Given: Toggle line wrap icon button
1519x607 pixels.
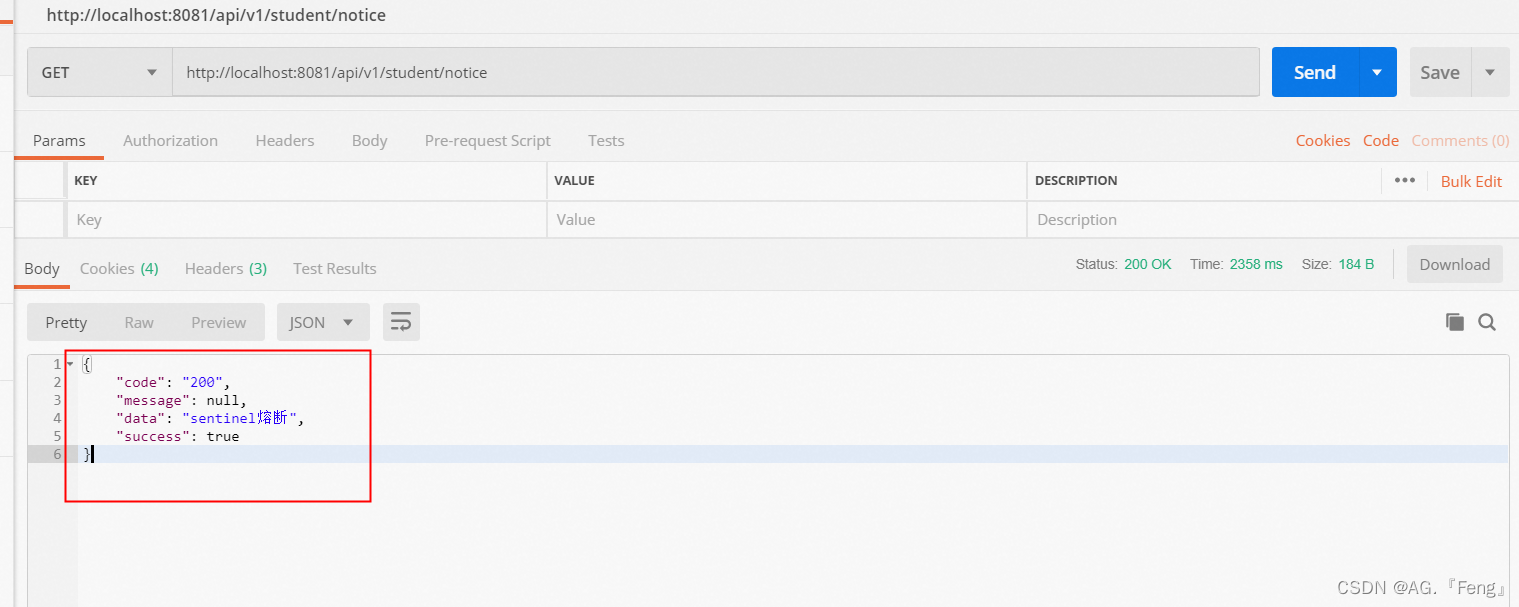Looking at the screenshot, I should click(401, 322).
